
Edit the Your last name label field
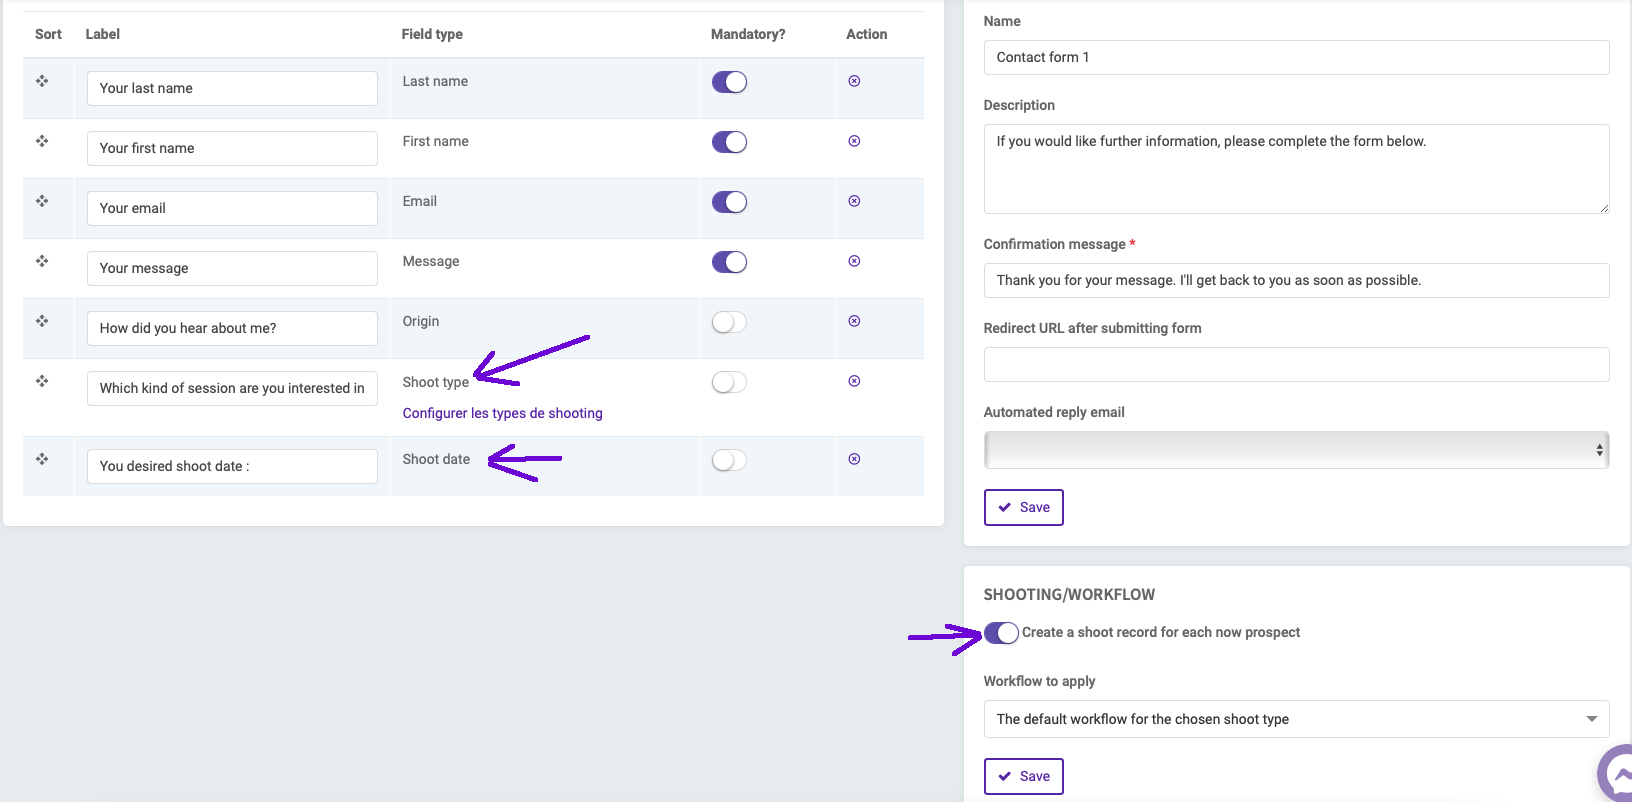pyautogui.click(x=232, y=88)
